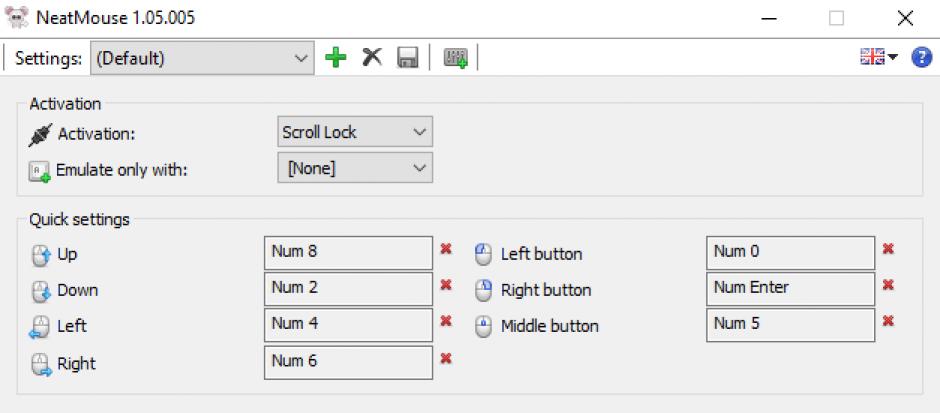Clear the Right direction binding red X
Viewport: 940px width, 413px height.
(446, 358)
